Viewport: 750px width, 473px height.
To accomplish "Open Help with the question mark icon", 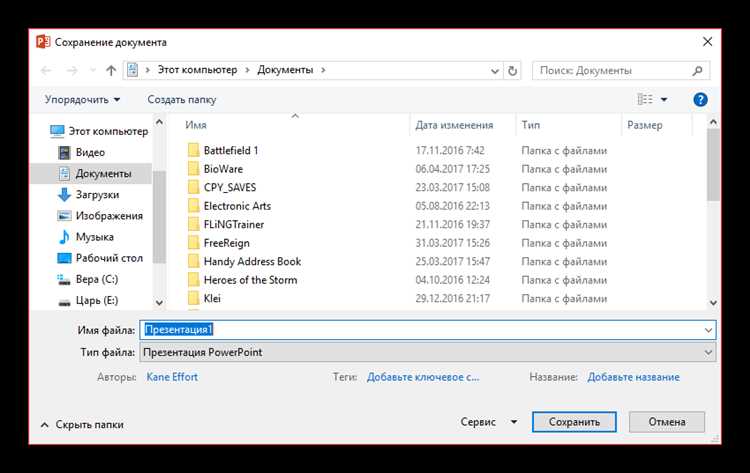I will pyautogui.click(x=700, y=99).
